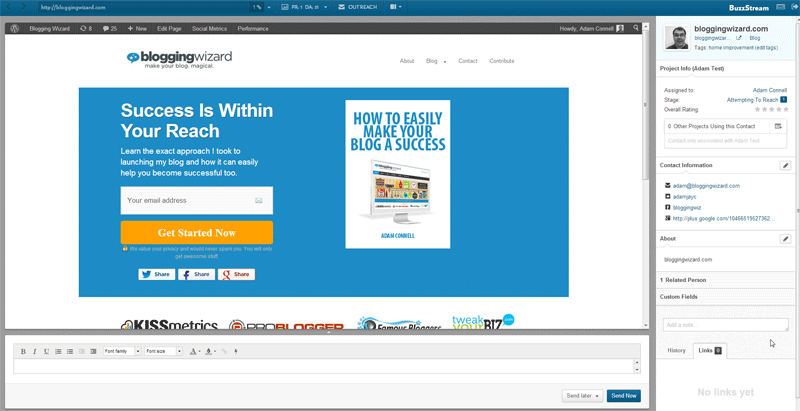Open the Send later dropdown
Image resolution: width=800 pixels, height=411 pixels.
pos(583,396)
